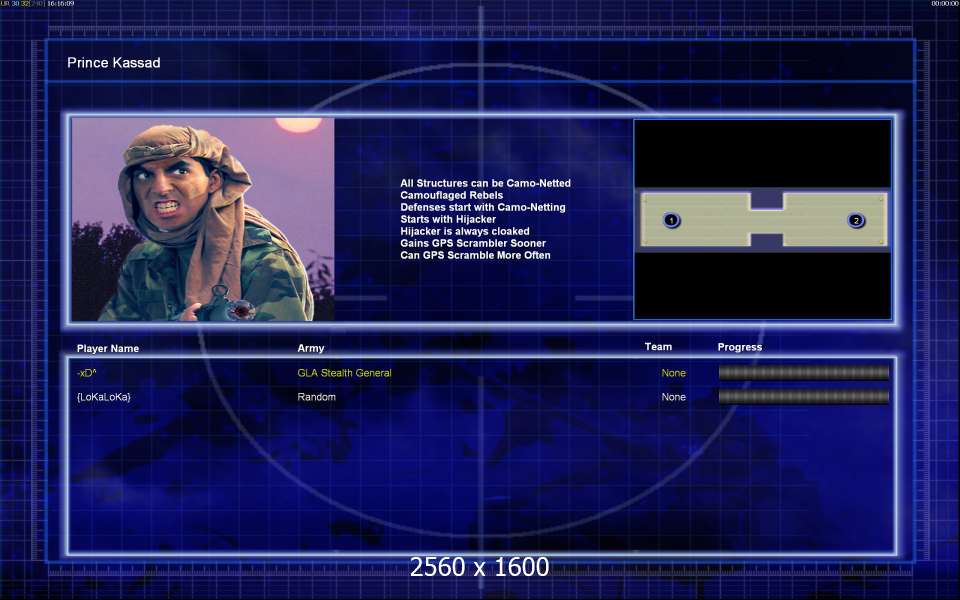Select player name {LoKaLoKa}
The height and width of the screenshot is (600, 960).
pyautogui.click(x=103, y=397)
